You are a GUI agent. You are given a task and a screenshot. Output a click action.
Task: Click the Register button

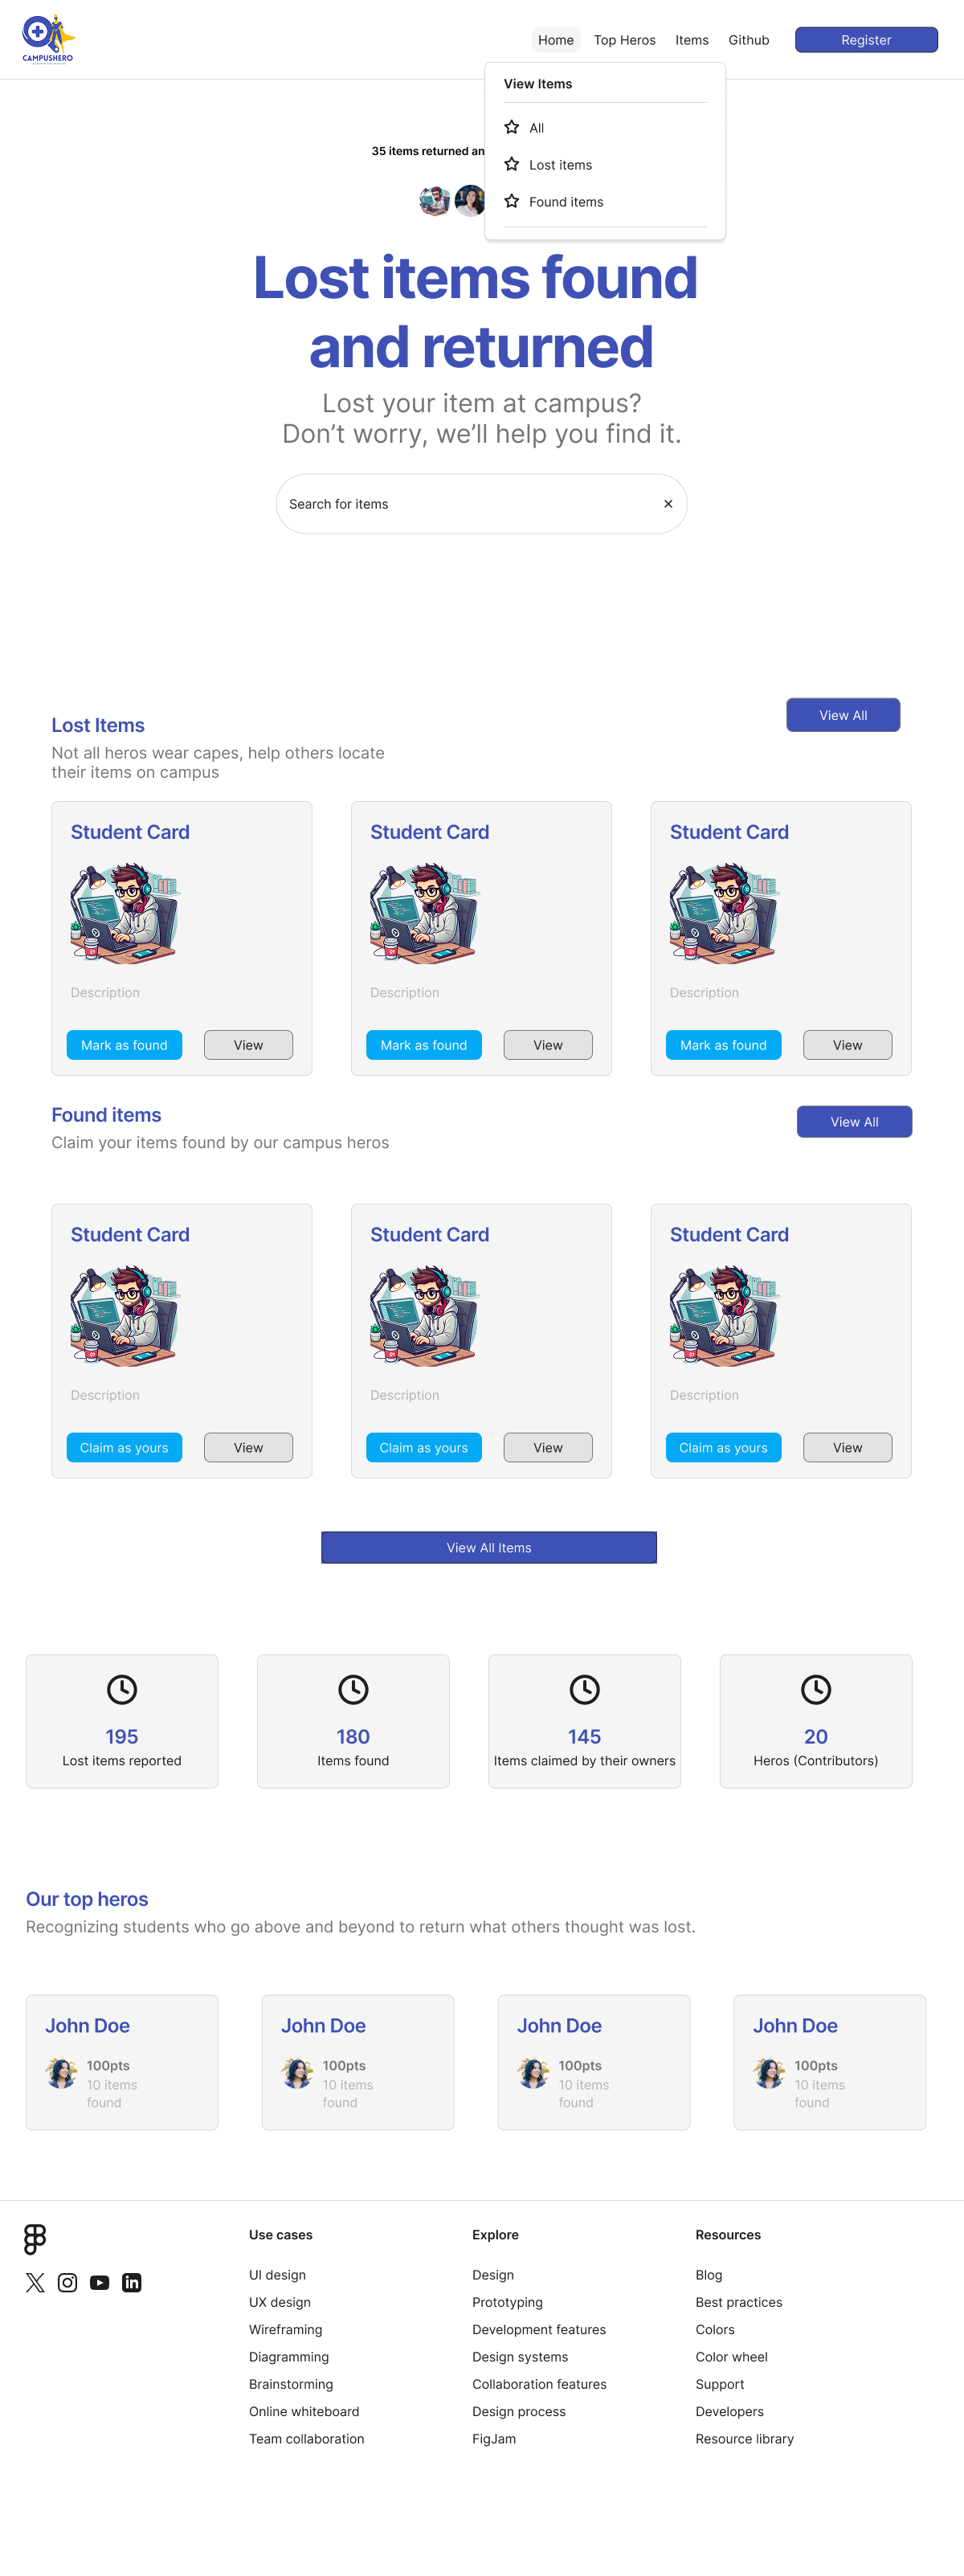tap(866, 40)
